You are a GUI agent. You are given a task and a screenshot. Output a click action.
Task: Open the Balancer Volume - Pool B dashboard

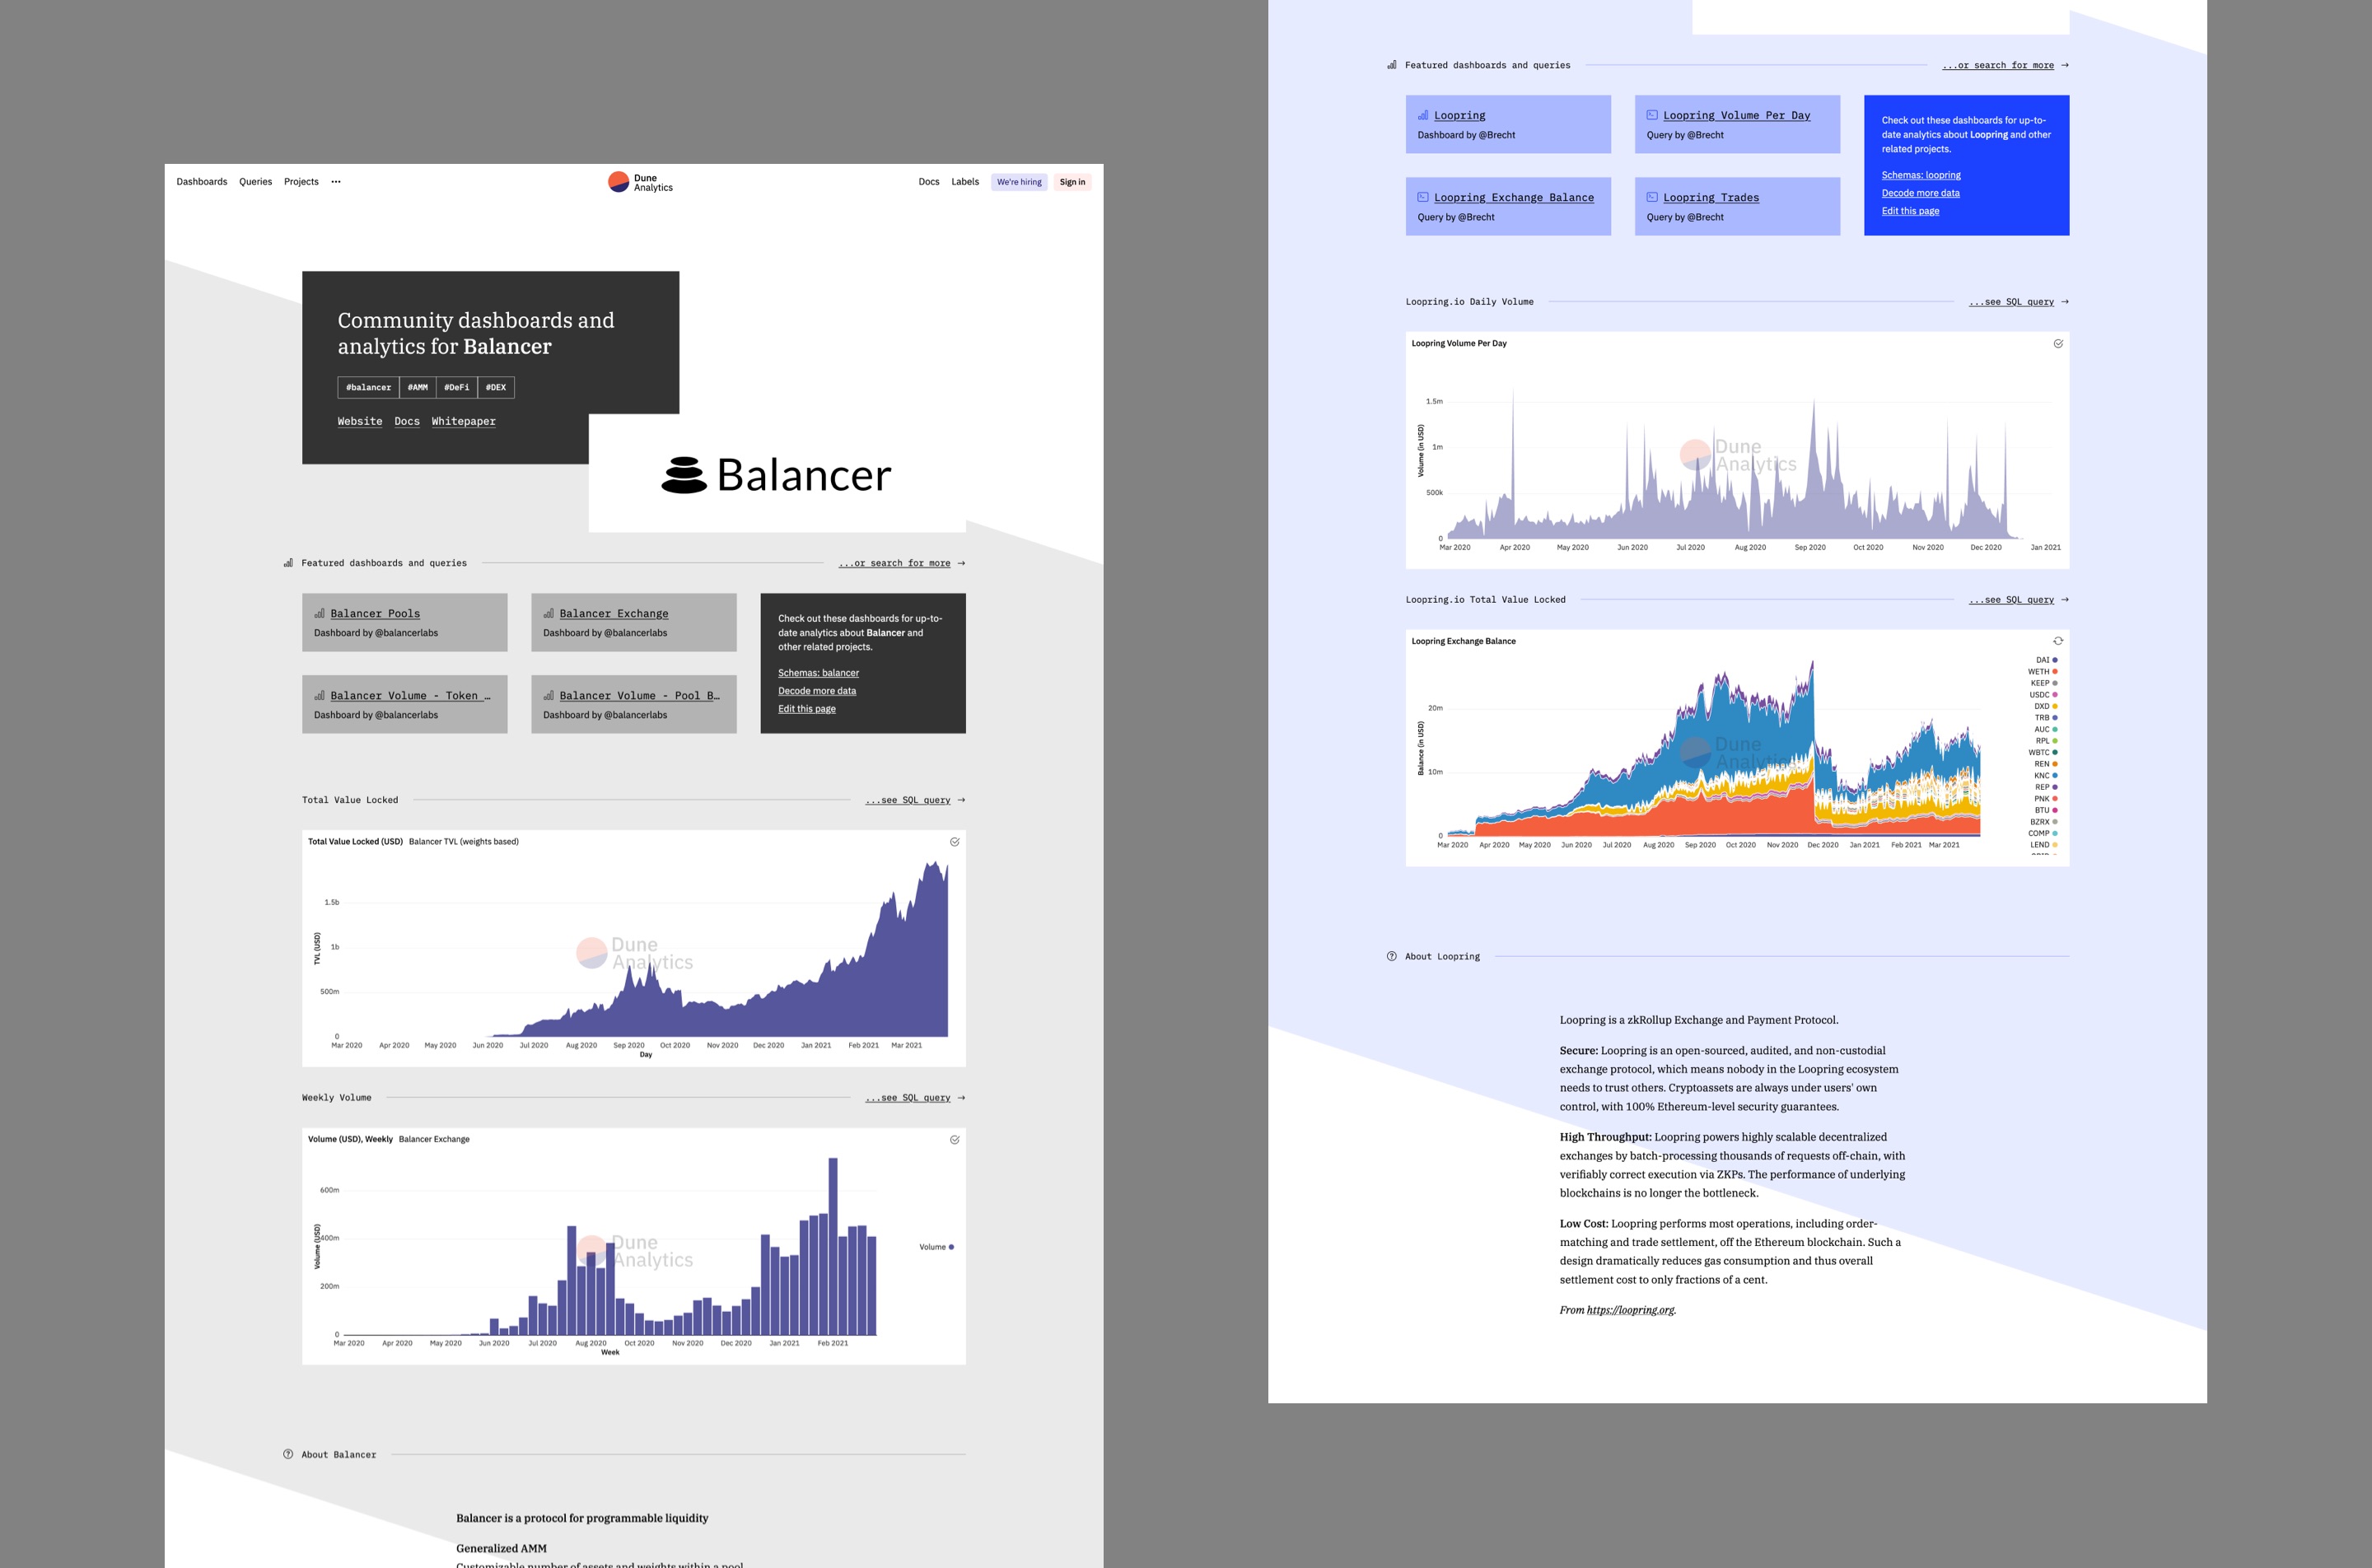click(634, 704)
